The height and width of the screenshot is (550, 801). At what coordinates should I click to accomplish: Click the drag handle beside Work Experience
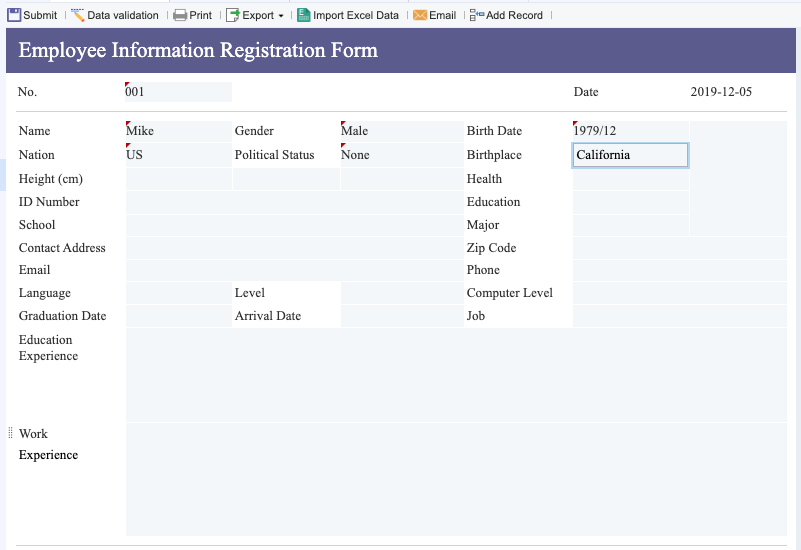10,433
